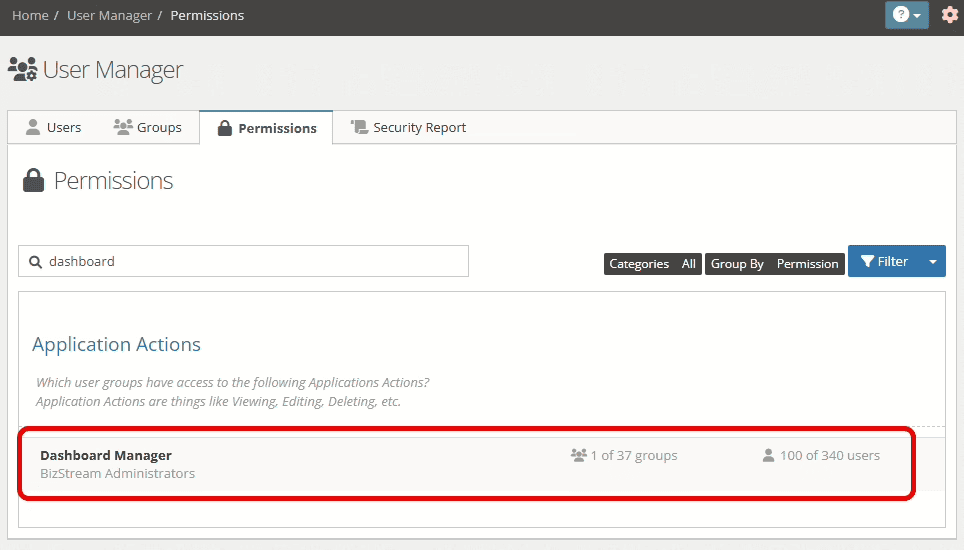Click the User Manager heading icon
The height and width of the screenshot is (550, 964).
tap(23, 69)
